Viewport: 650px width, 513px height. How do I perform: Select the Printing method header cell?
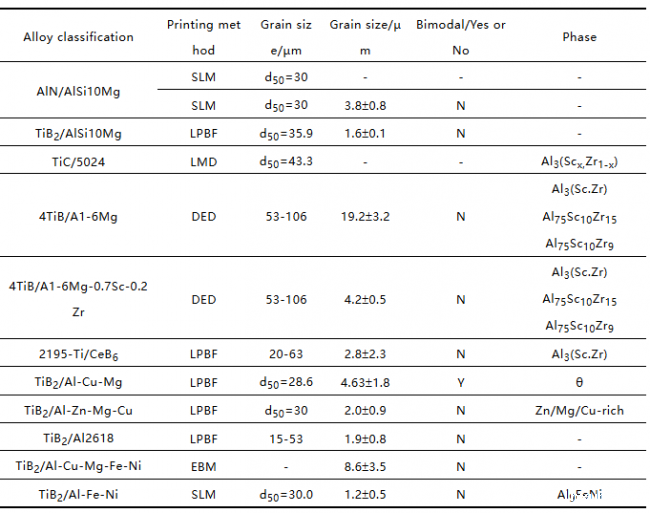[x=204, y=37]
